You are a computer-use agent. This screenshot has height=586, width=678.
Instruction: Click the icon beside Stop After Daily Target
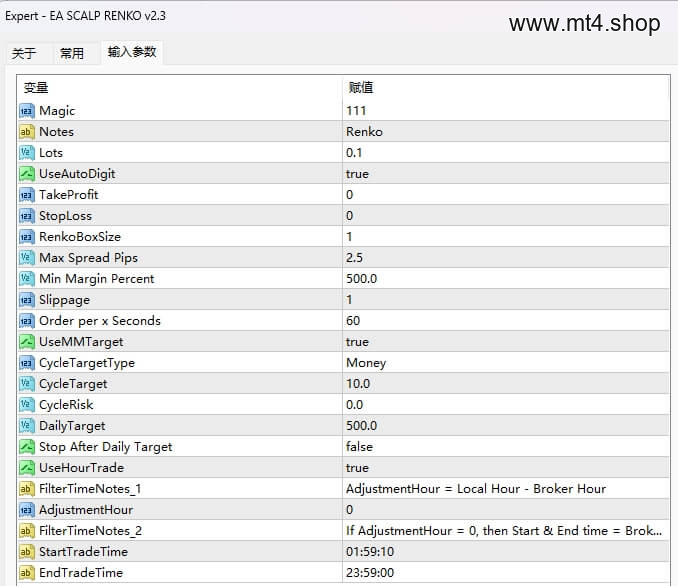(26, 447)
